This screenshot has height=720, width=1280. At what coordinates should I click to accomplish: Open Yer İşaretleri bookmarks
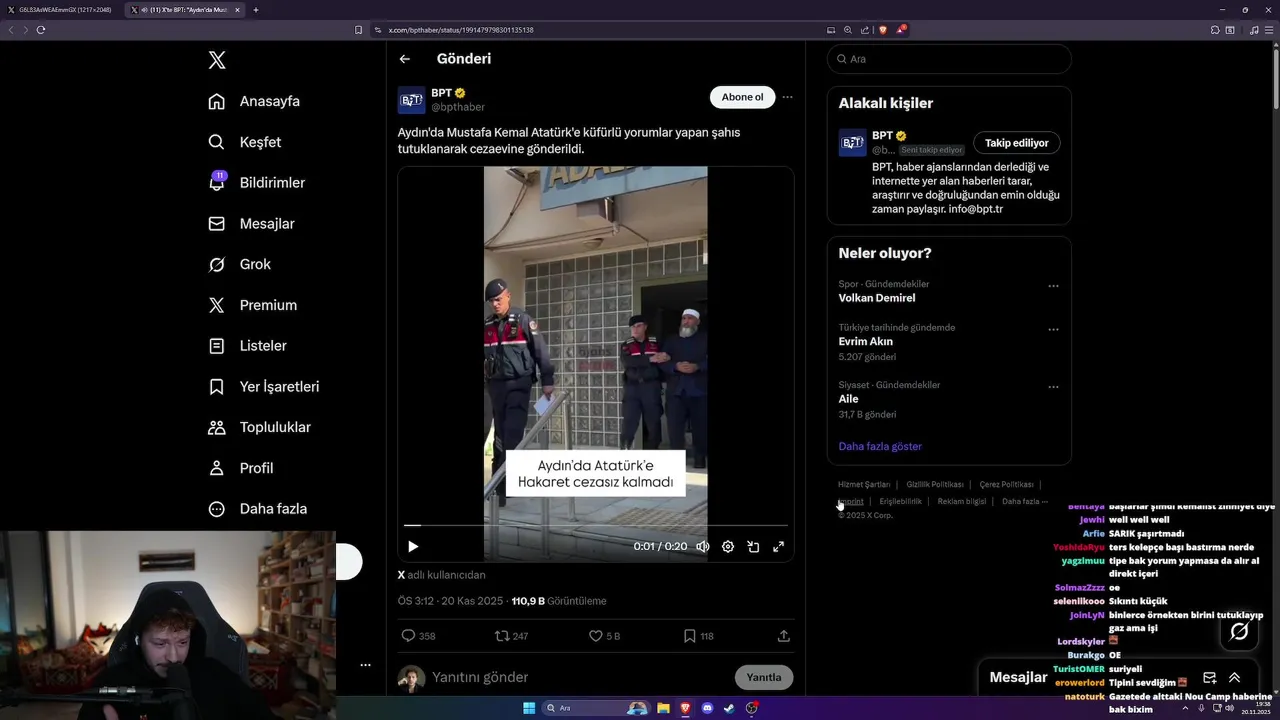coord(263,386)
